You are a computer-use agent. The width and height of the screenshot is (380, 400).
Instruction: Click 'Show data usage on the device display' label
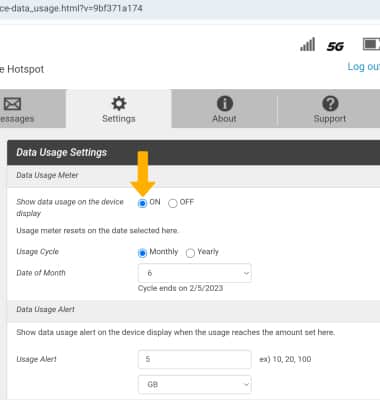[x=70, y=208]
